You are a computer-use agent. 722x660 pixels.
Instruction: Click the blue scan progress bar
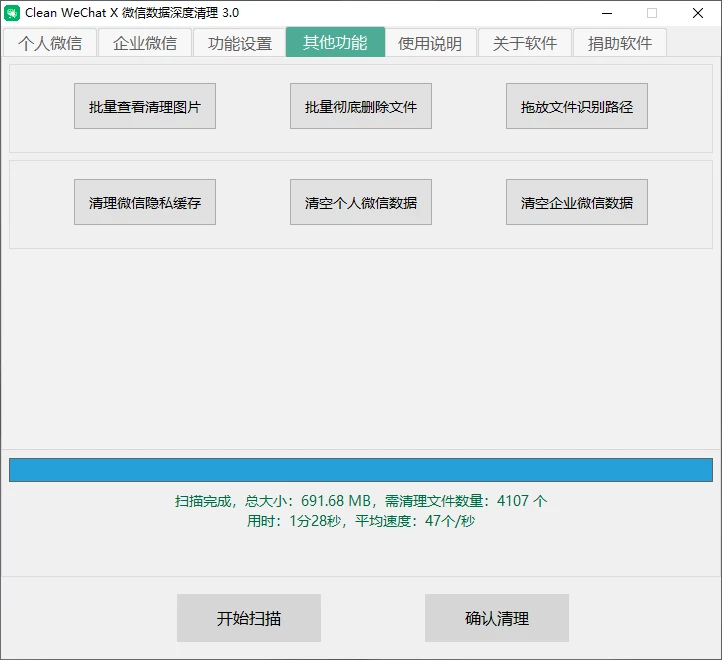[361, 470]
